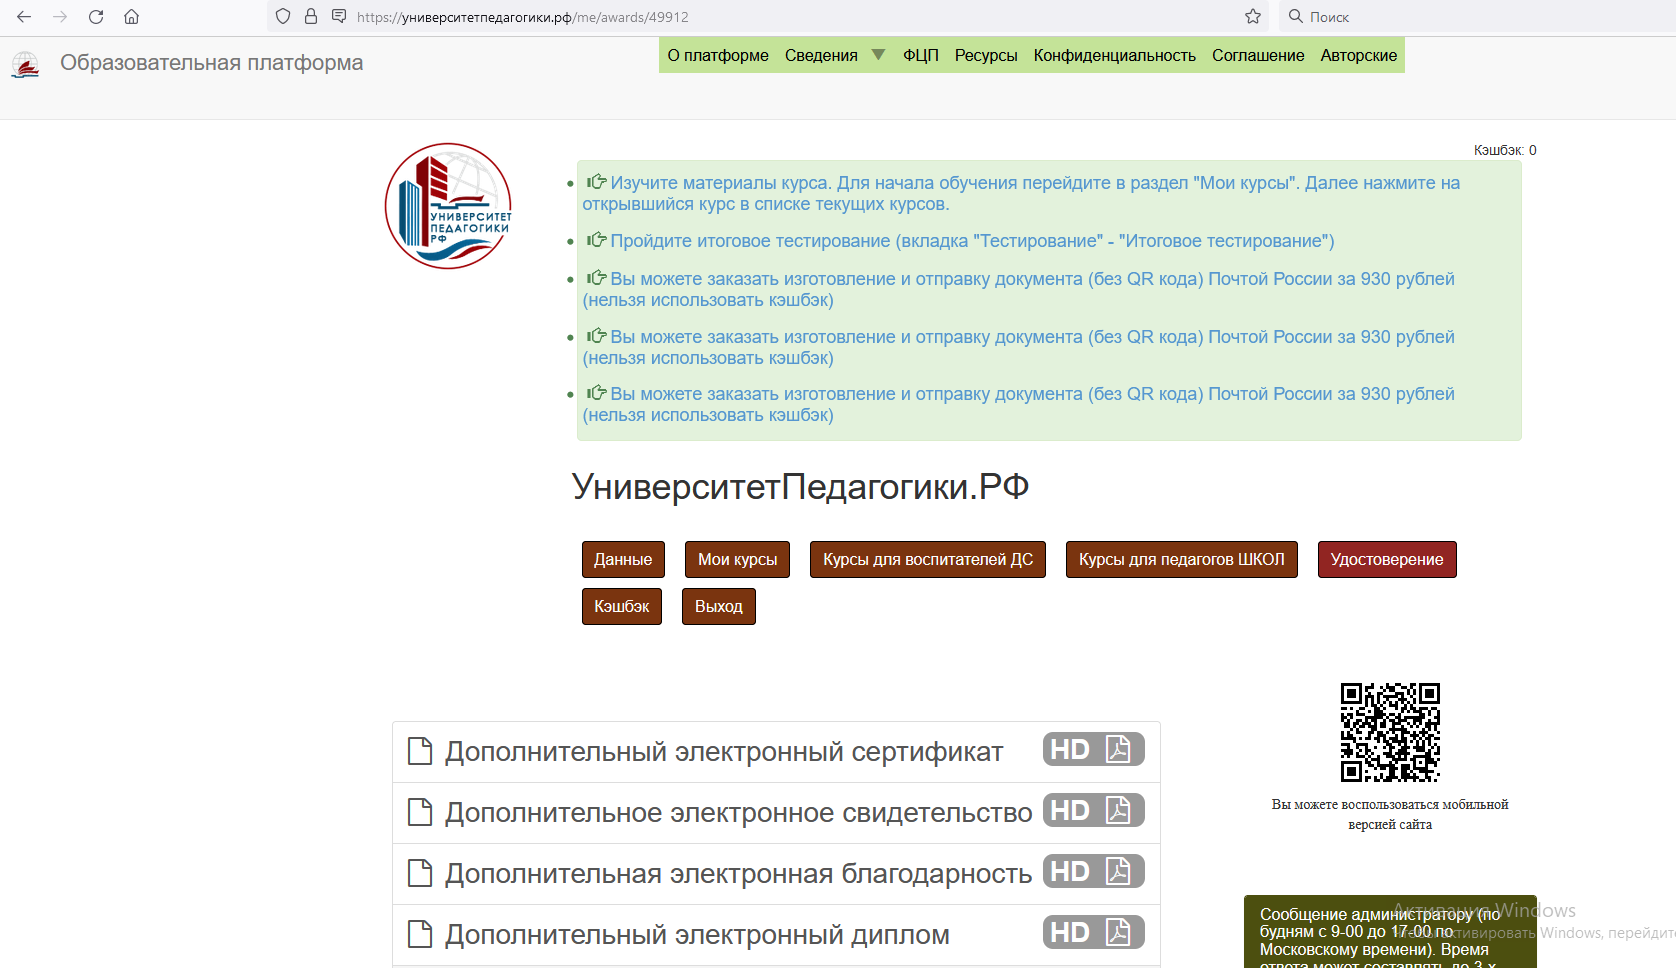Screen dimensions: 1676x968
Task: Open the Ресурсы menu item
Action: point(986,55)
